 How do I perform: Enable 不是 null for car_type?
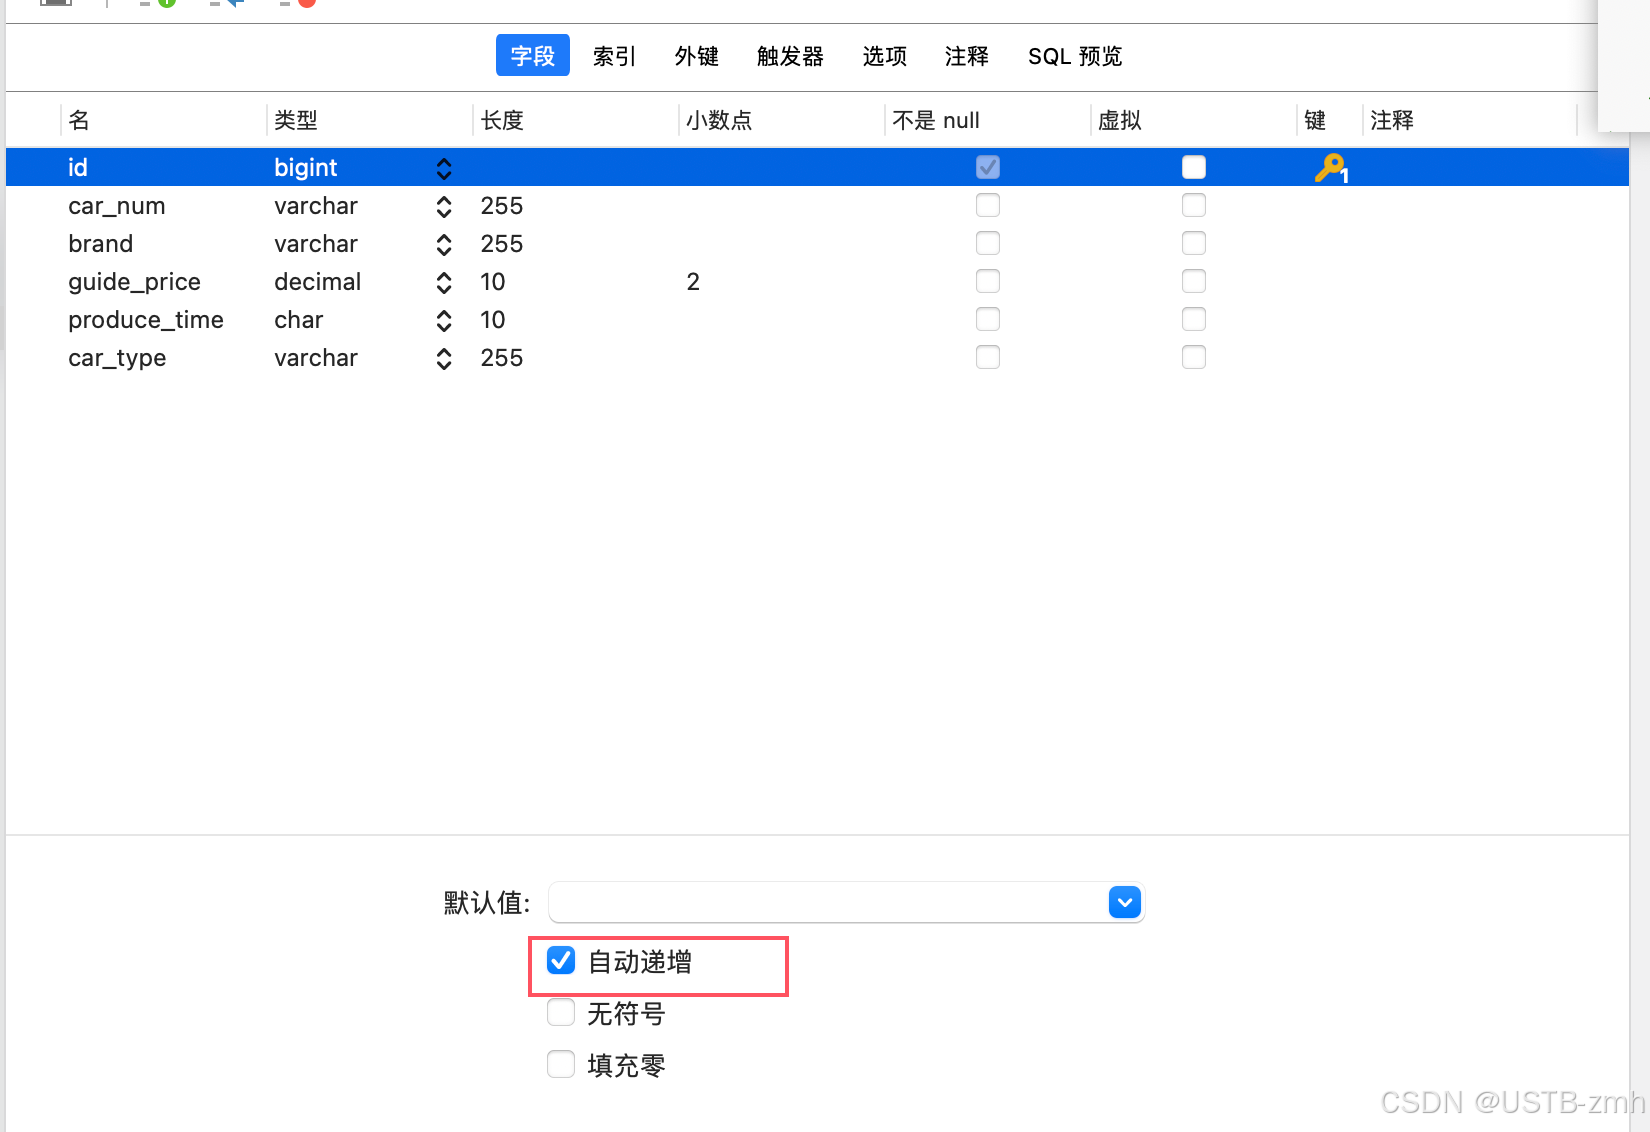point(988,357)
